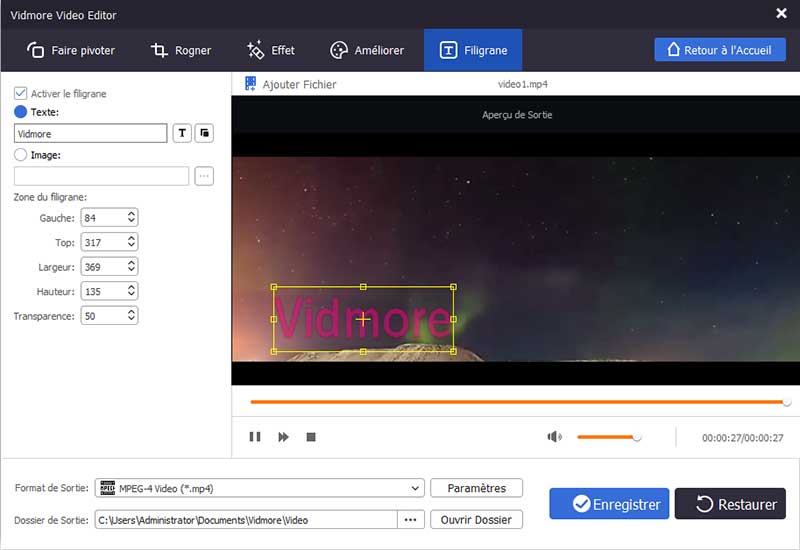
Task: Uncheck Activer le filigrane checkbox
Action: (20, 94)
